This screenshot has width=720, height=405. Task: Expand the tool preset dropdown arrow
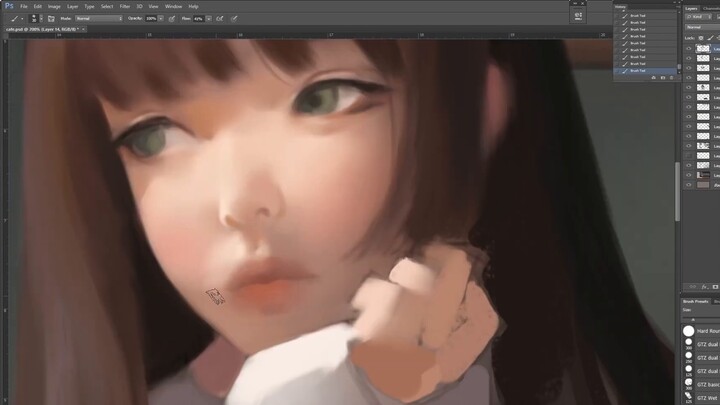click(22, 19)
